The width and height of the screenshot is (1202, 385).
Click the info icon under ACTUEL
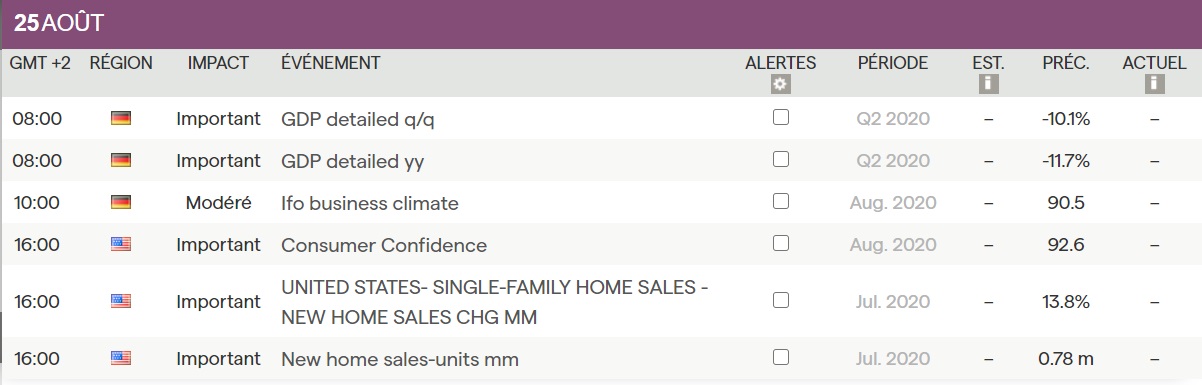1154,84
